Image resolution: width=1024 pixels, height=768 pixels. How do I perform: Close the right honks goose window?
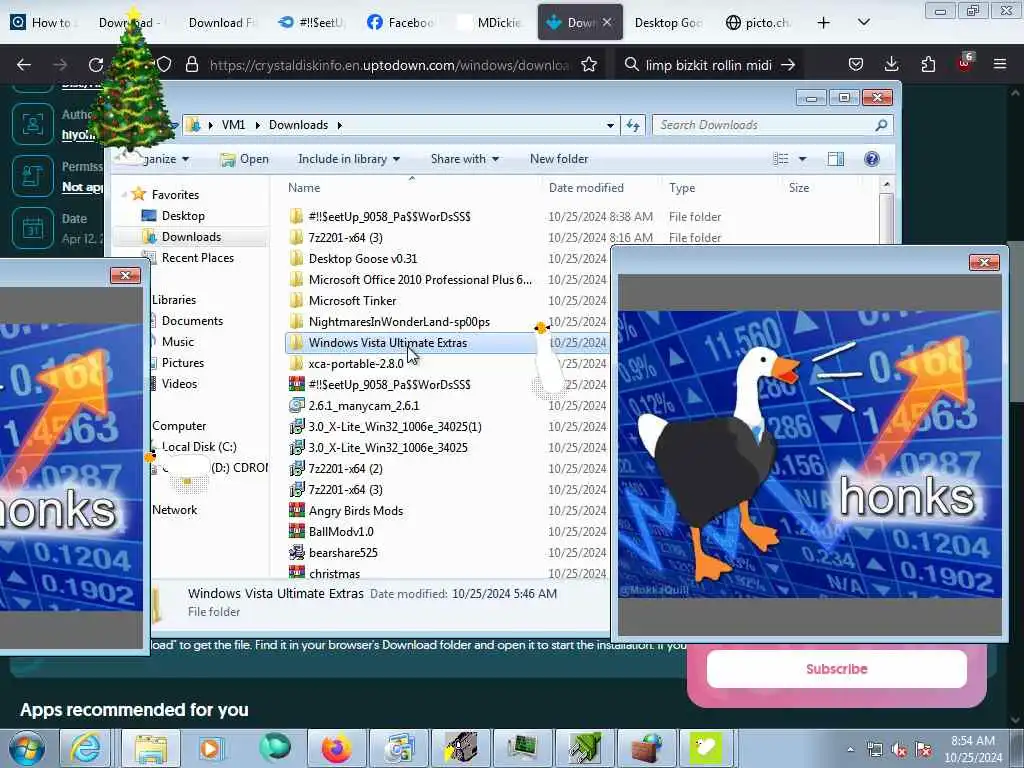[984, 262]
